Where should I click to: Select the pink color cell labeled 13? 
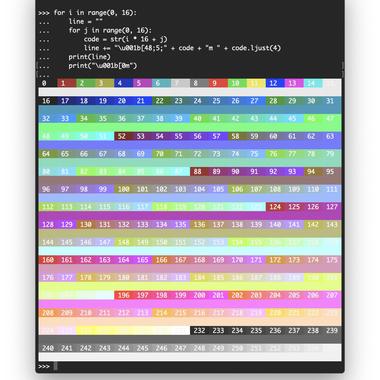coord(294,83)
